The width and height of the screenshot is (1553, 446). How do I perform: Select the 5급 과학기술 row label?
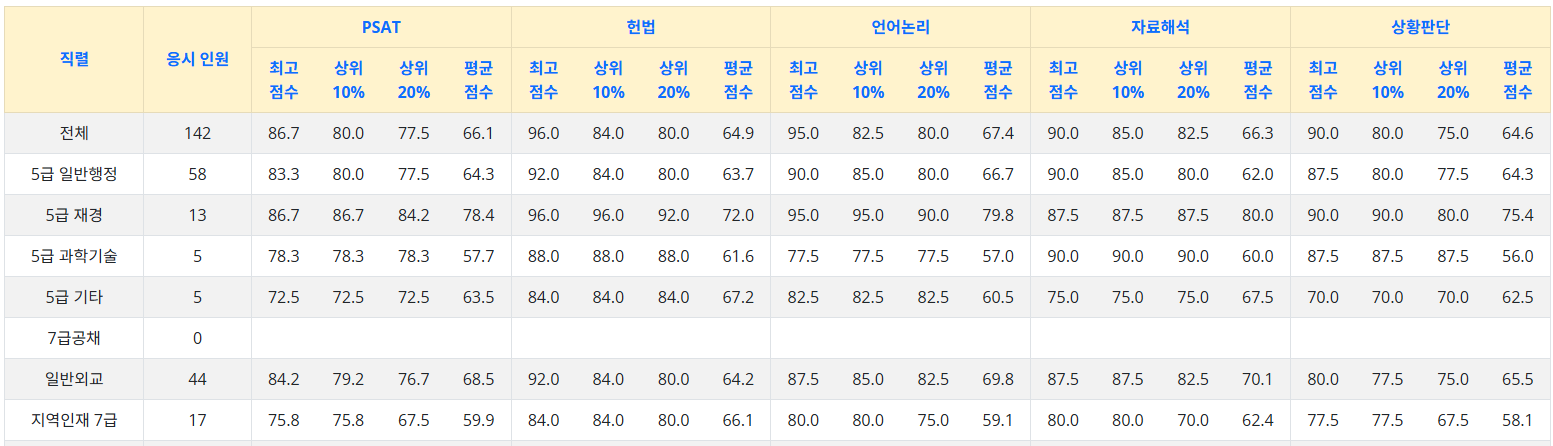click(x=74, y=256)
